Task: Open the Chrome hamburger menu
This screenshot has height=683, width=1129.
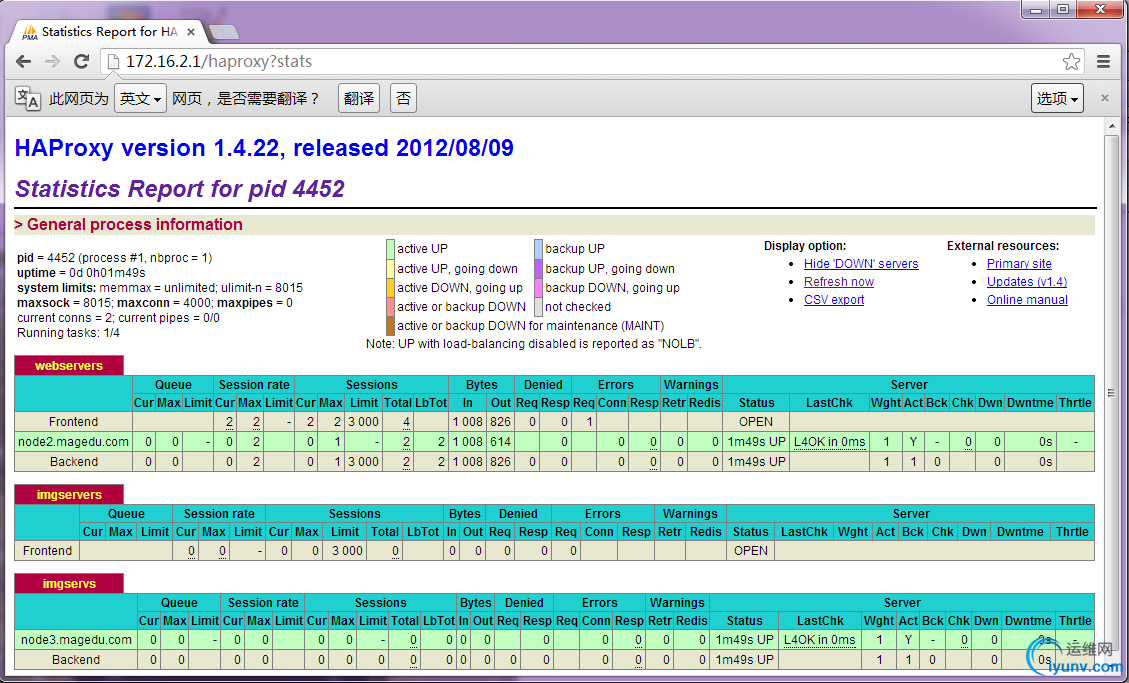Action: point(1103,62)
